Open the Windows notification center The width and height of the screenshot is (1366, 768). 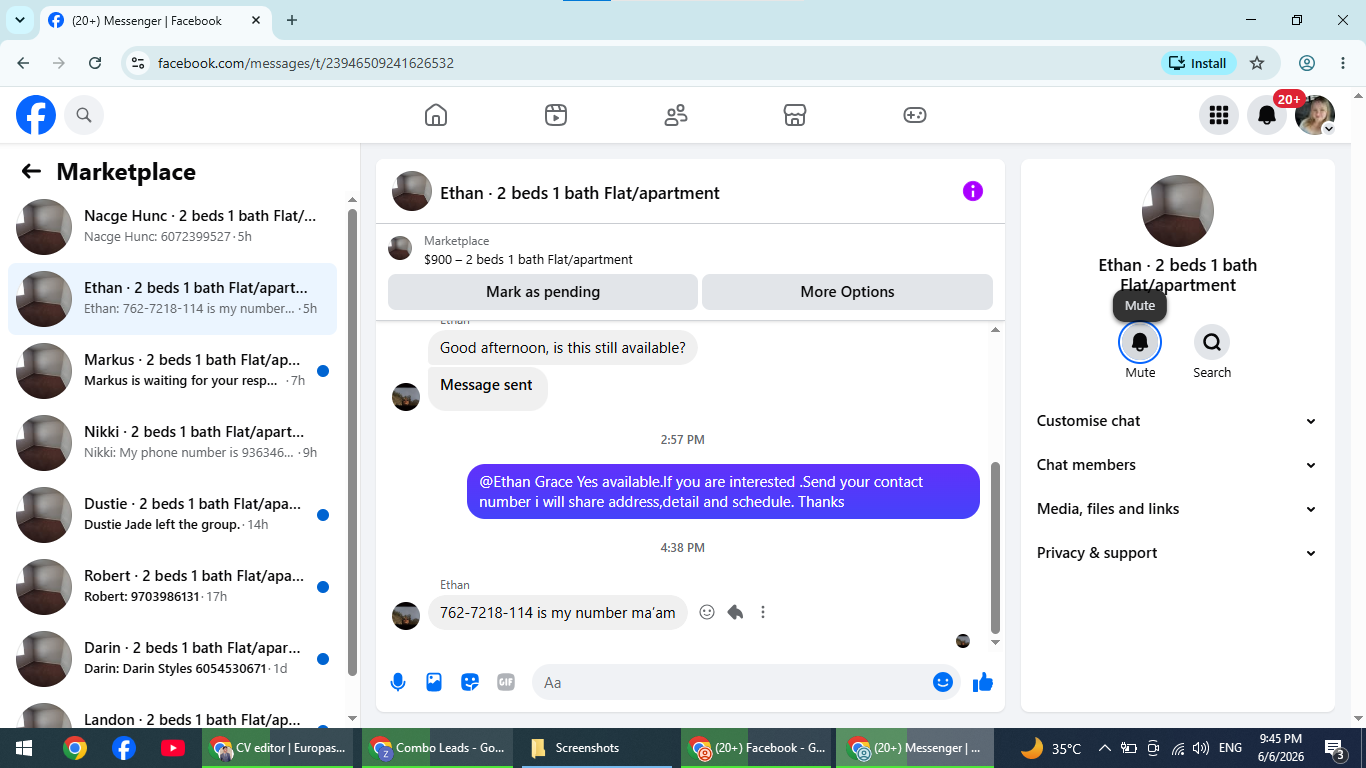coord(1334,748)
